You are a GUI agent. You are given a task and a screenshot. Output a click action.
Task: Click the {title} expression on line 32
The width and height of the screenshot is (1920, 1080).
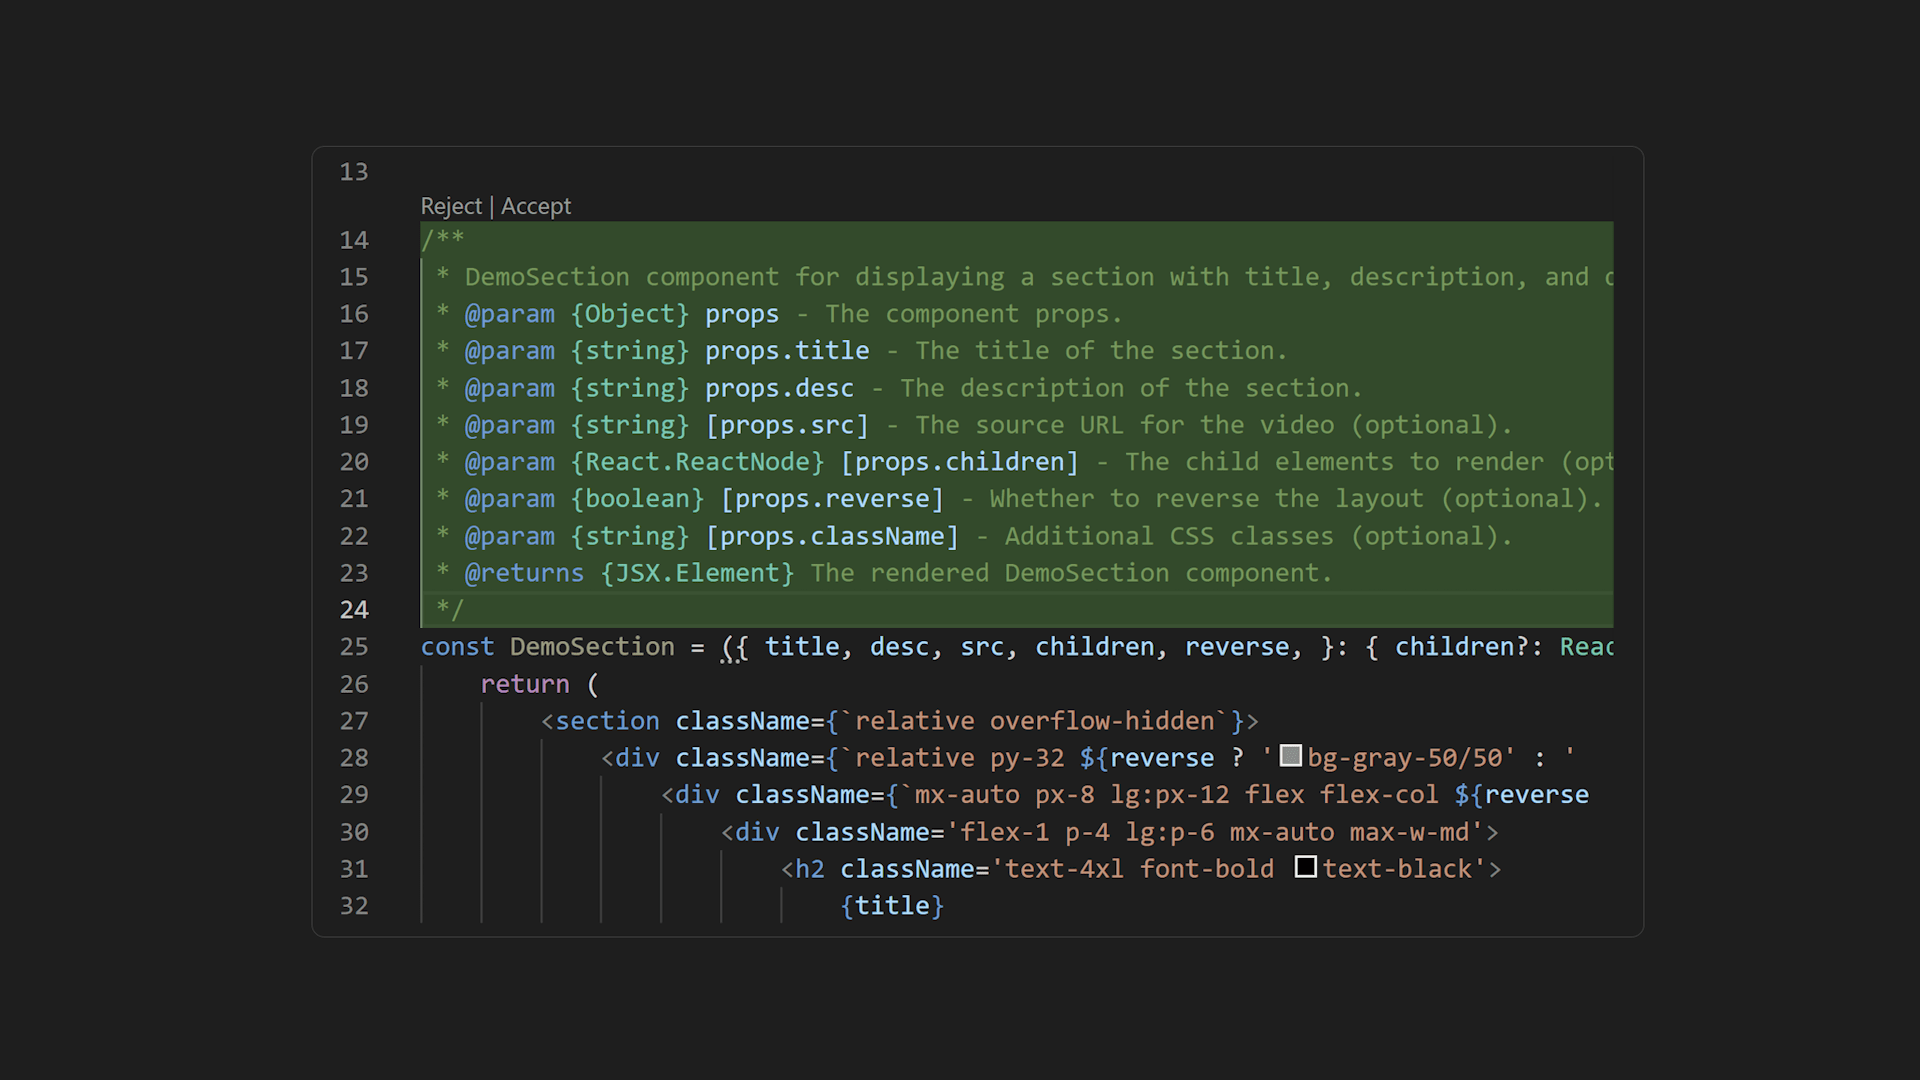892,906
